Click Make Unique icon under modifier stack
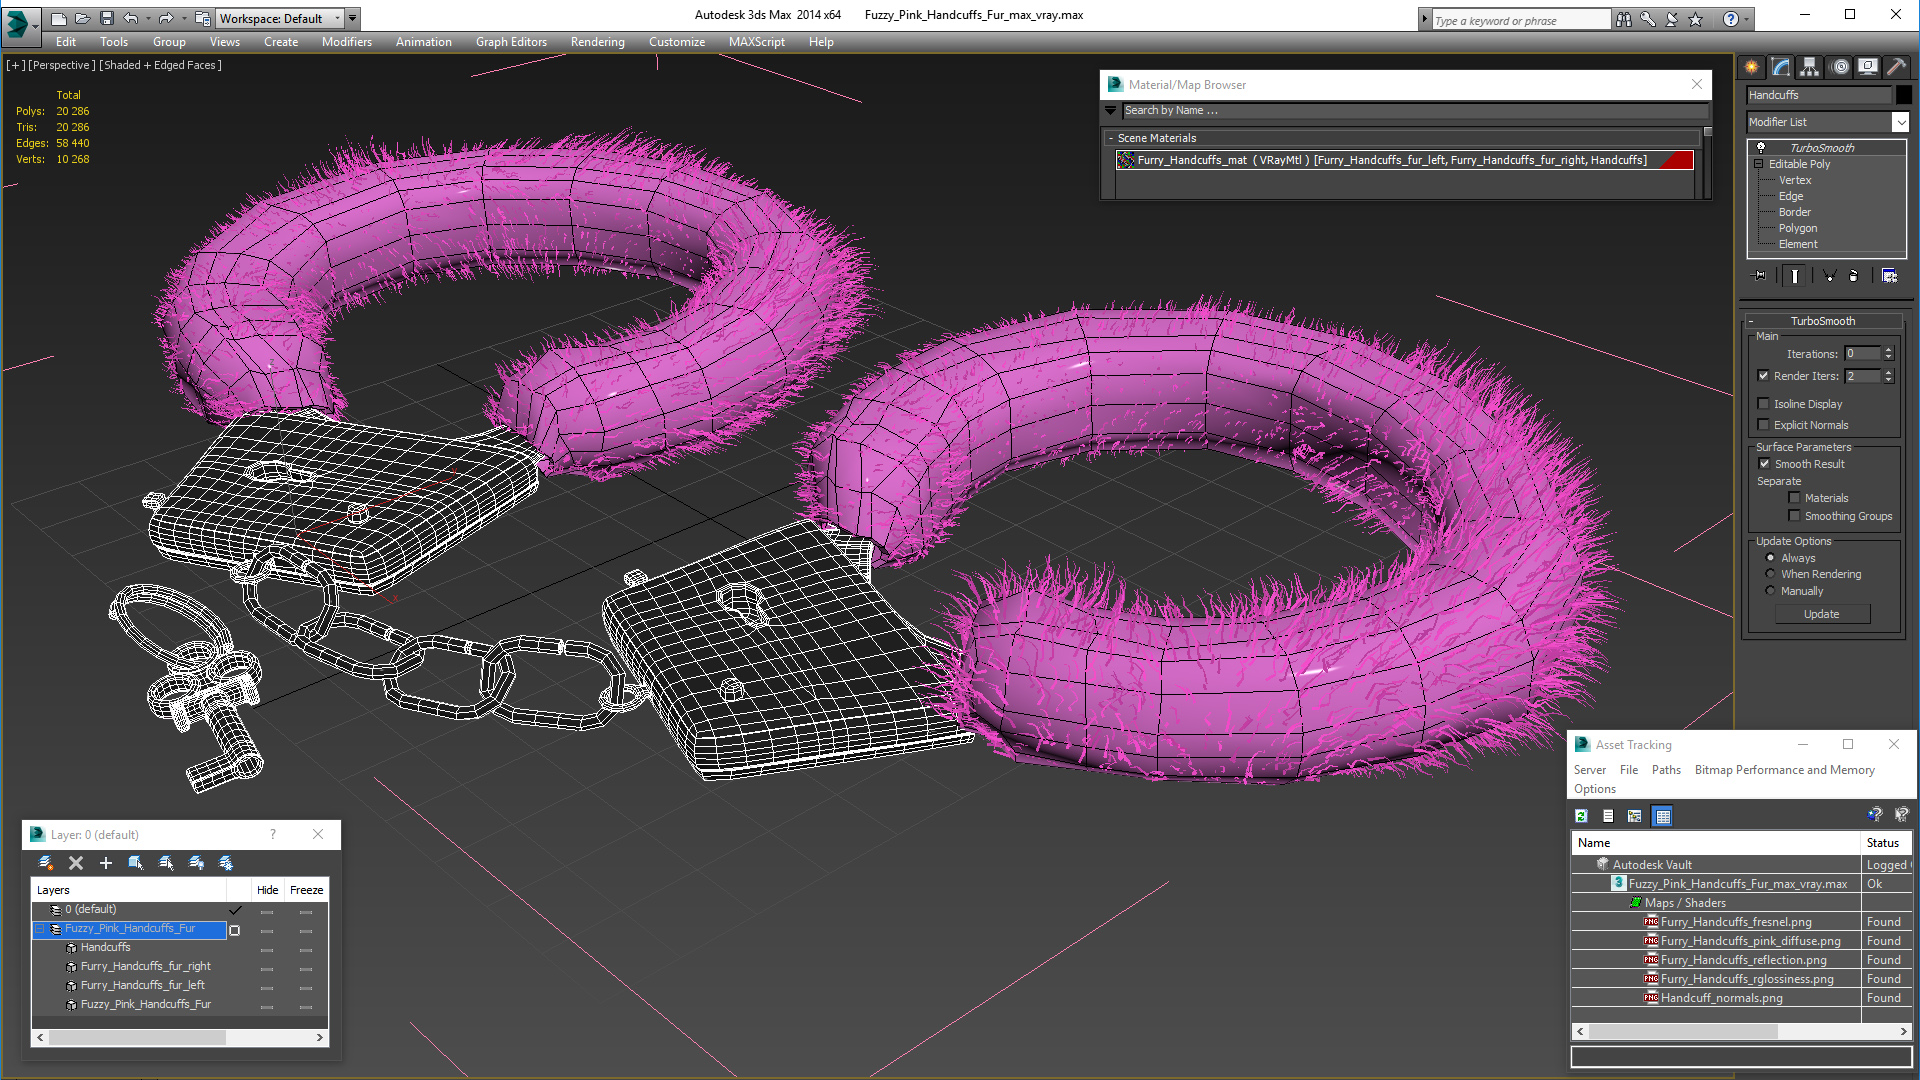 [x=1829, y=275]
